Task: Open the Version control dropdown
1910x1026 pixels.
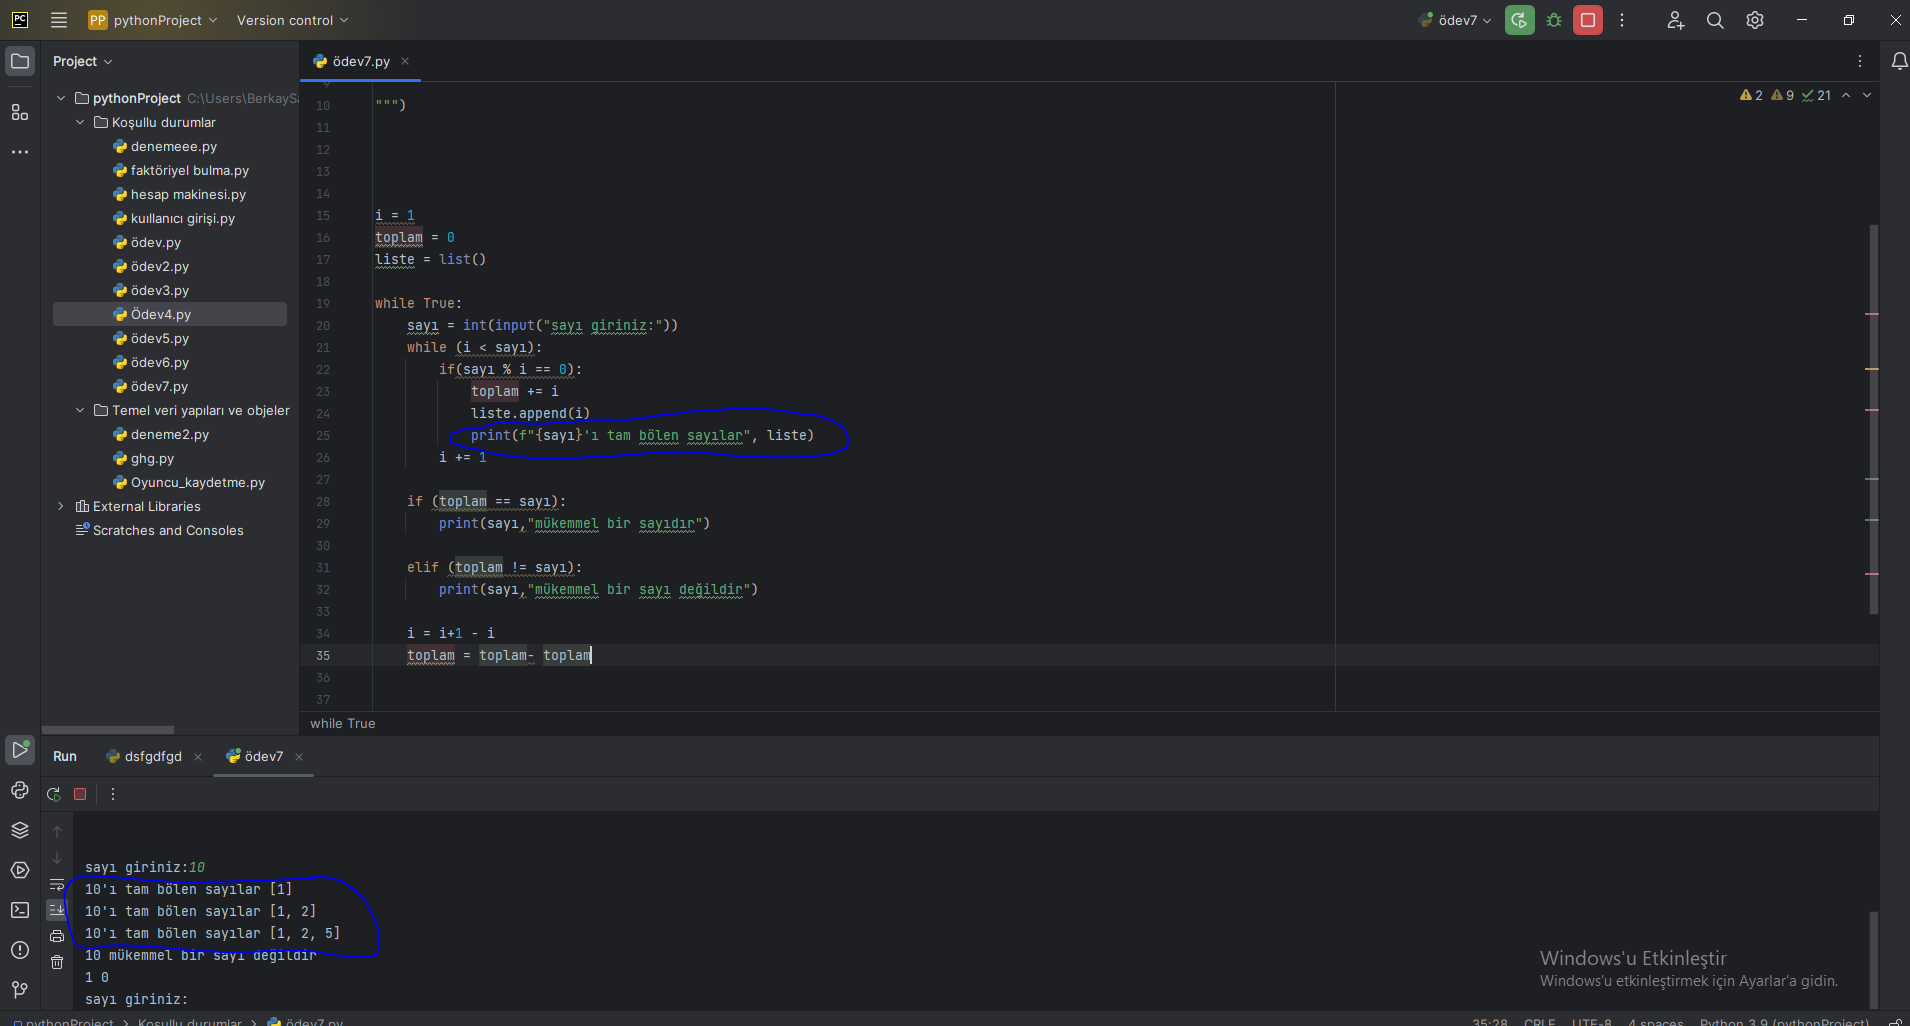Action: (x=292, y=20)
